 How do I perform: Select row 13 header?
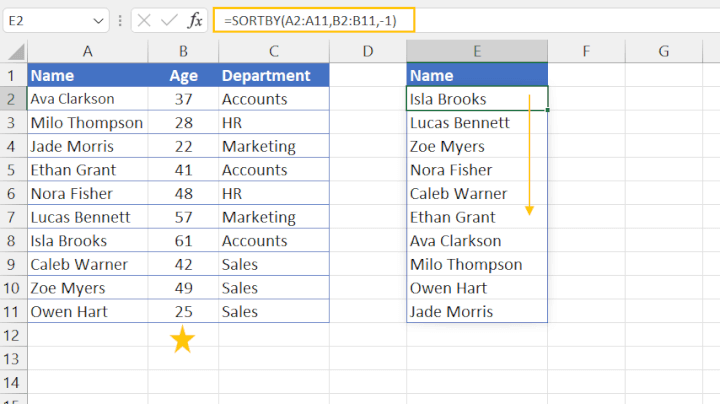13,359
